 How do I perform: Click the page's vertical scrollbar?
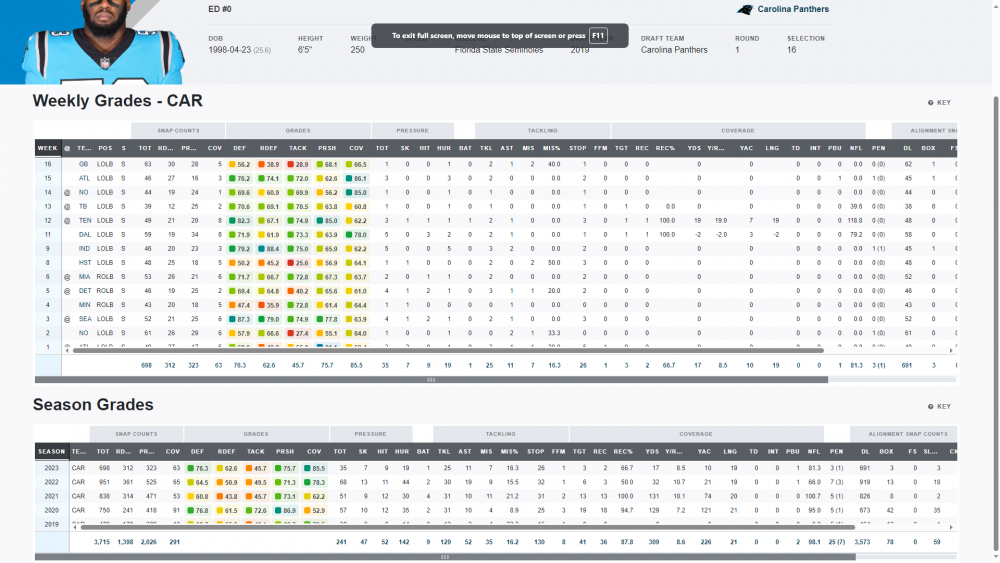coord(995,250)
